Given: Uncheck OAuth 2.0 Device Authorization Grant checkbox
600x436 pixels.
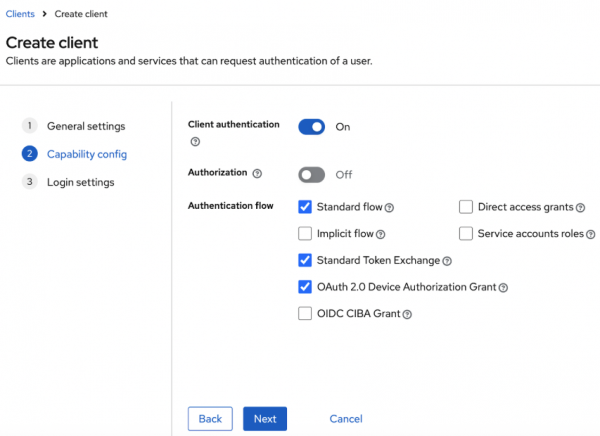Looking at the screenshot, I should click(305, 287).
